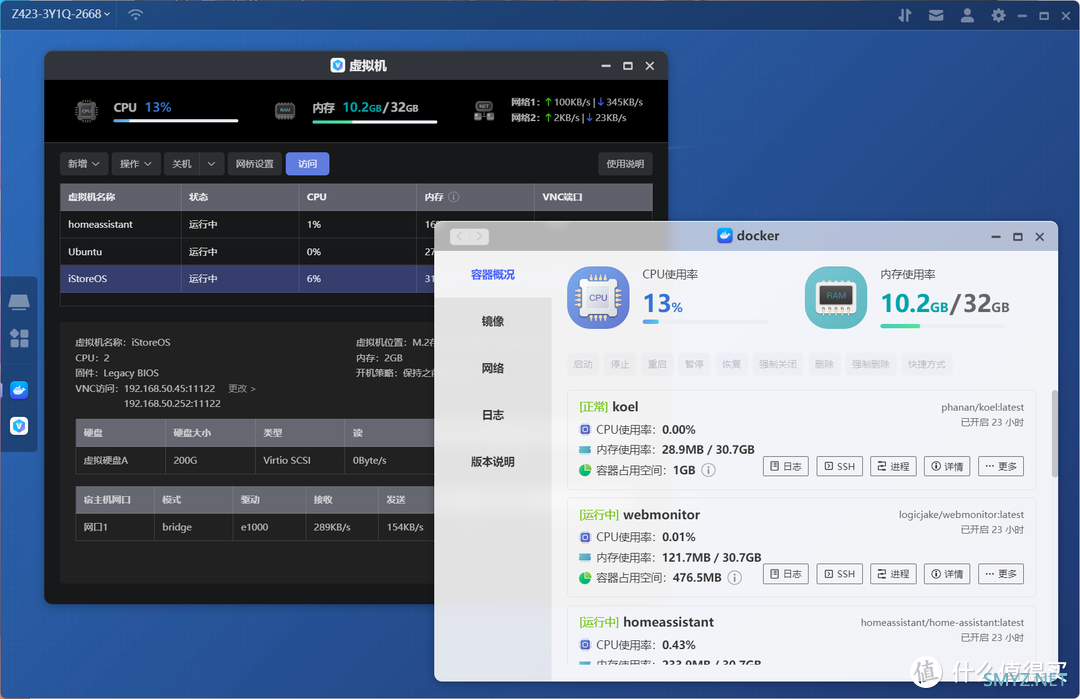Click 更改 link next to VNC访问 address

pos(242,388)
